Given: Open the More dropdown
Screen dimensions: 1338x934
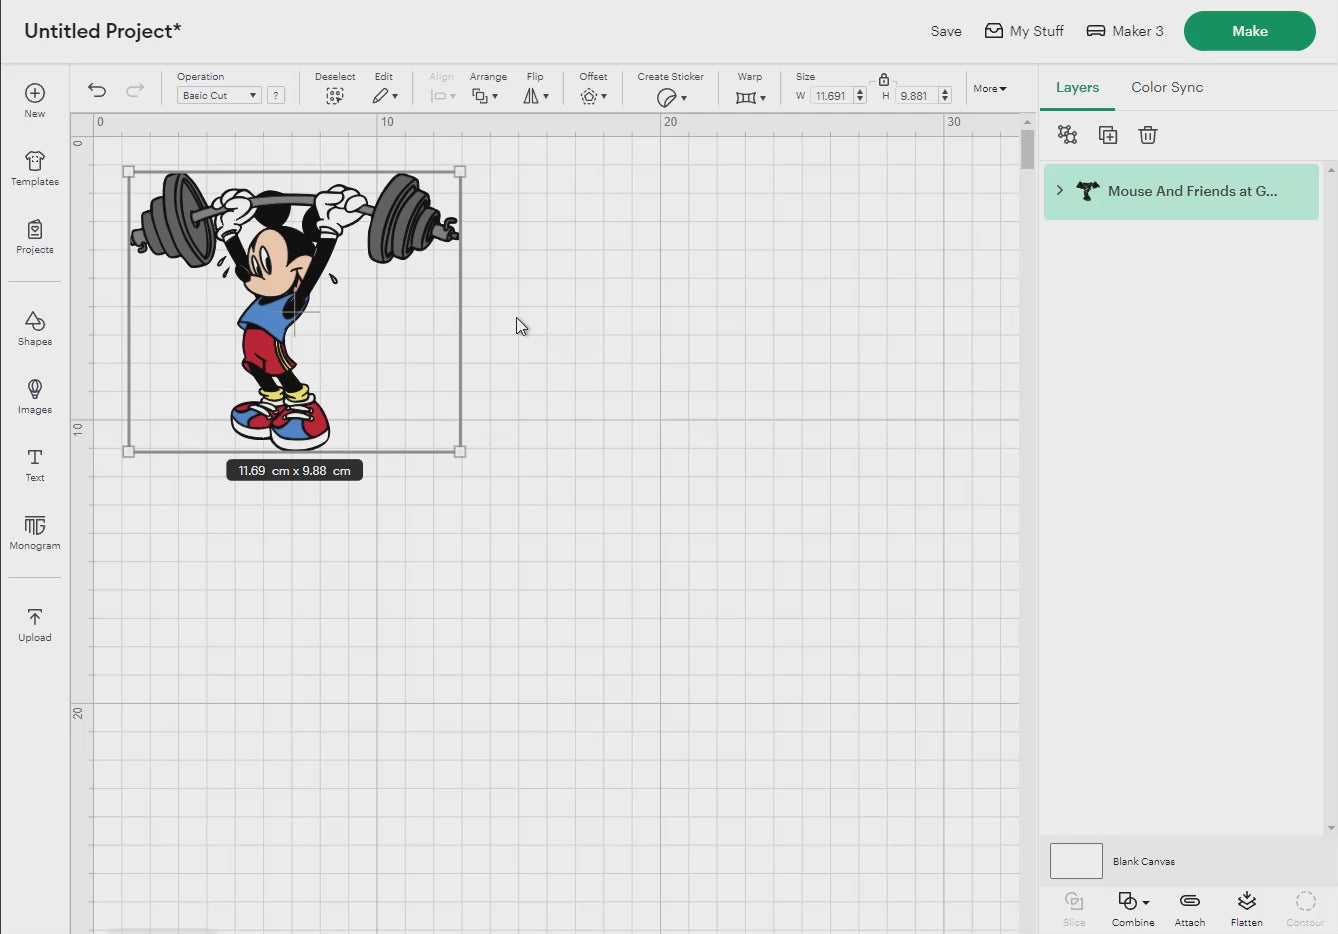Looking at the screenshot, I should [x=990, y=88].
